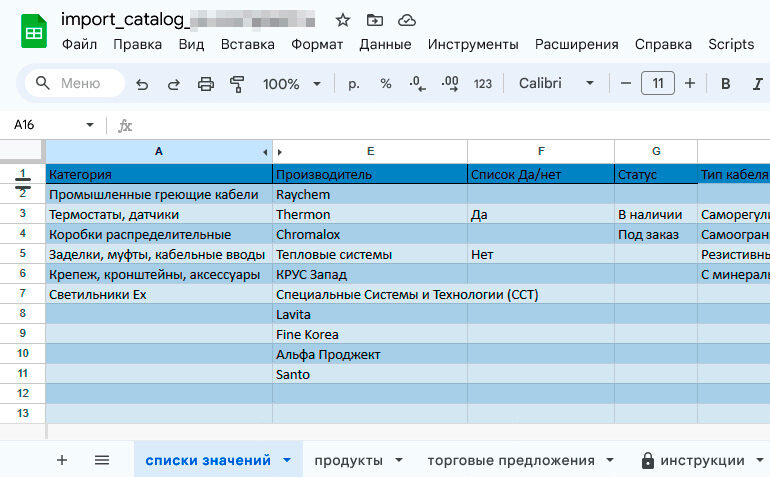Click the font size field showing 11
Screen dimensions: 770x477
[658, 83]
